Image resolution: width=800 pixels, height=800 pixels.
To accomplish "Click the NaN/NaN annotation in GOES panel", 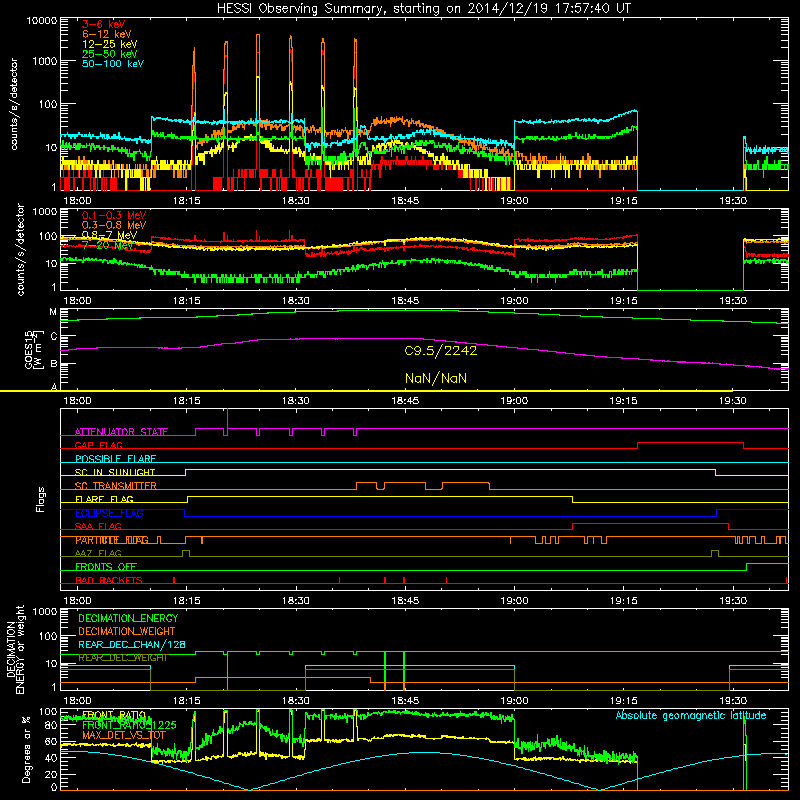I will pyautogui.click(x=436, y=378).
